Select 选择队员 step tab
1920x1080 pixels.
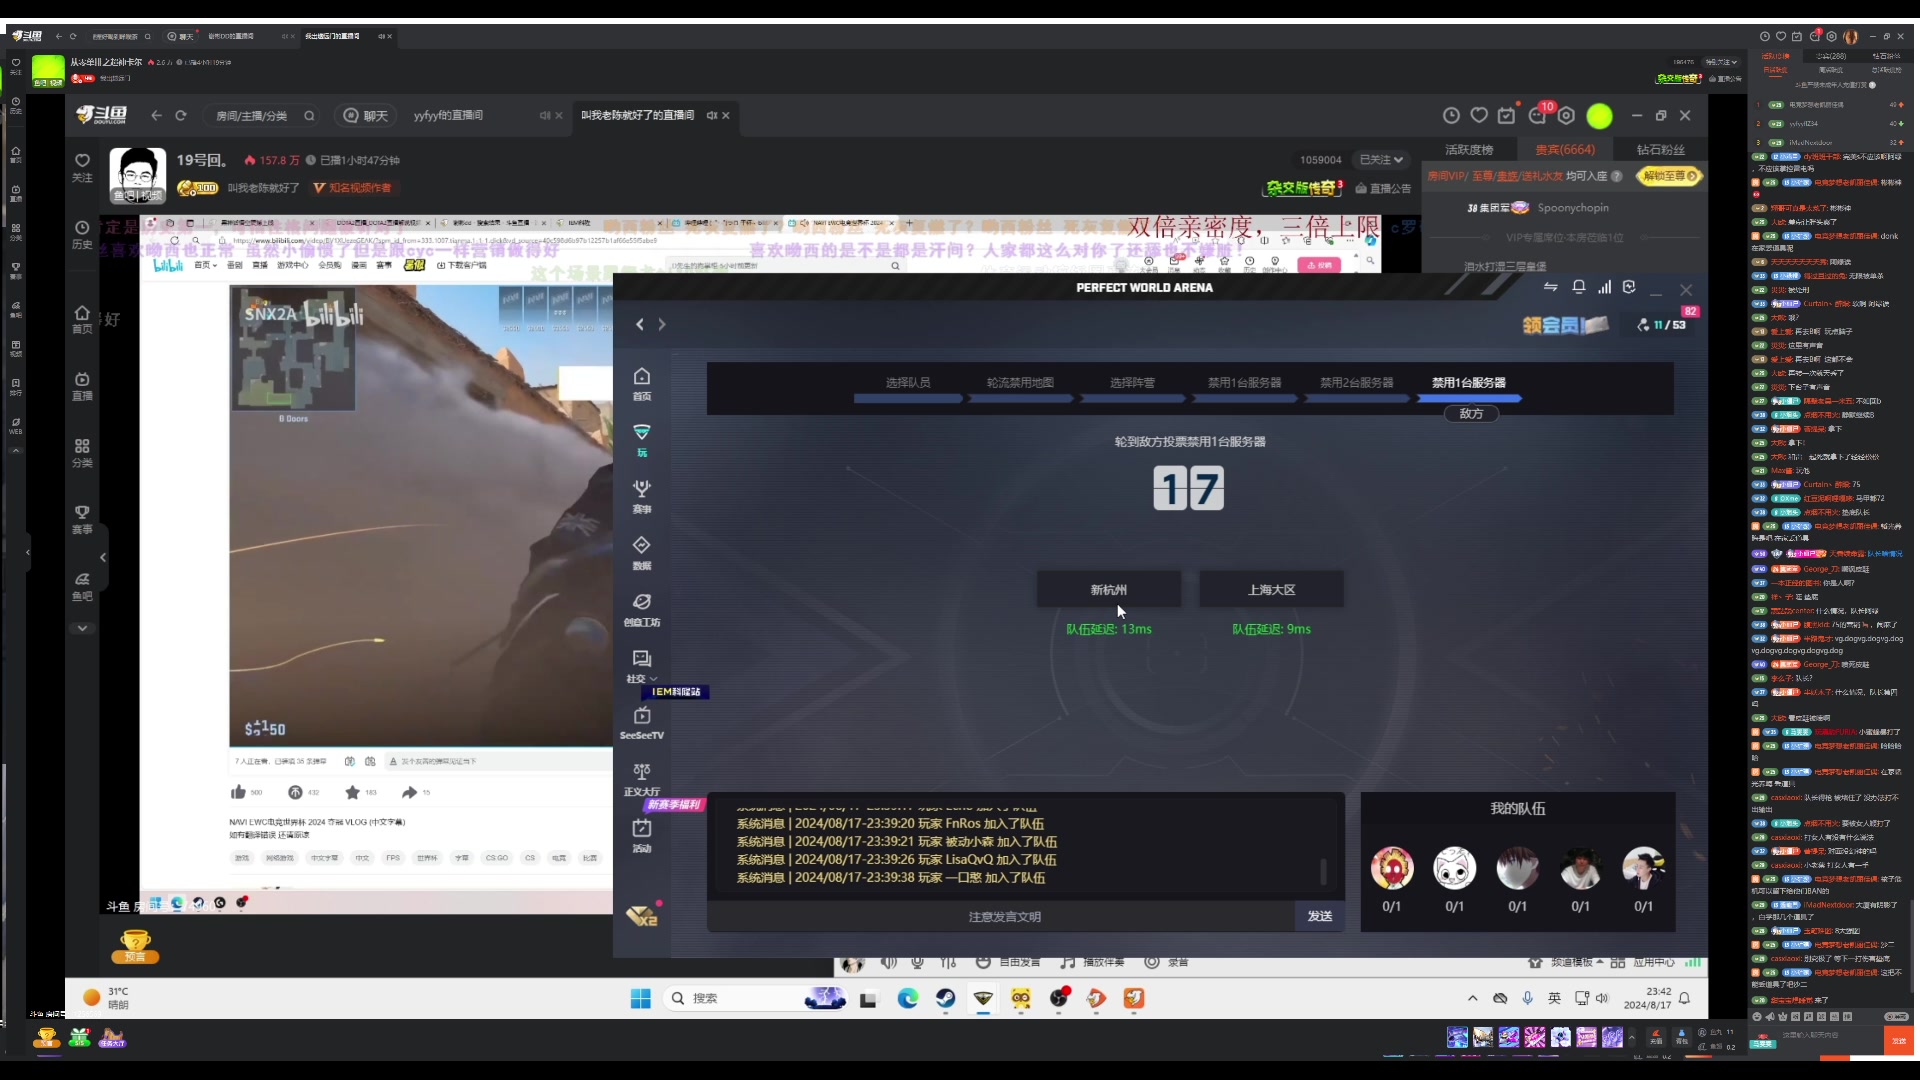[x=908, y=383]
